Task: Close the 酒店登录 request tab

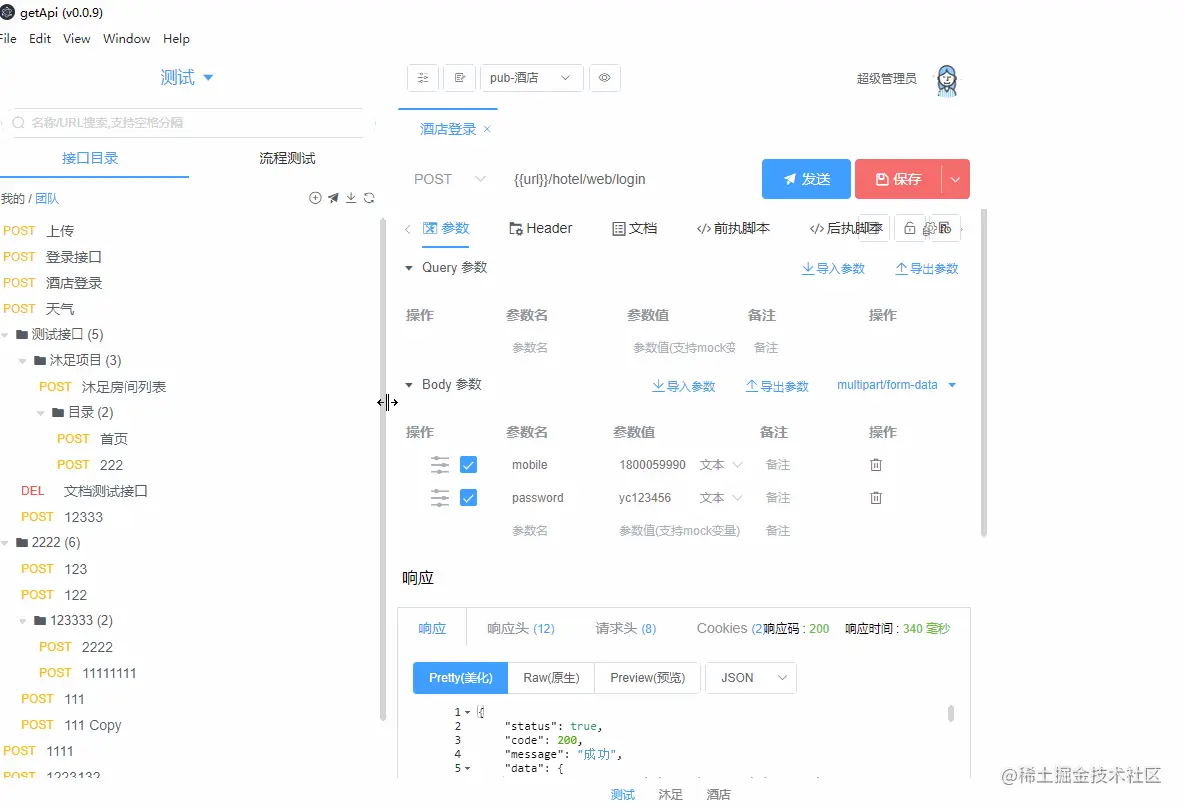Action: coord(487,129)
